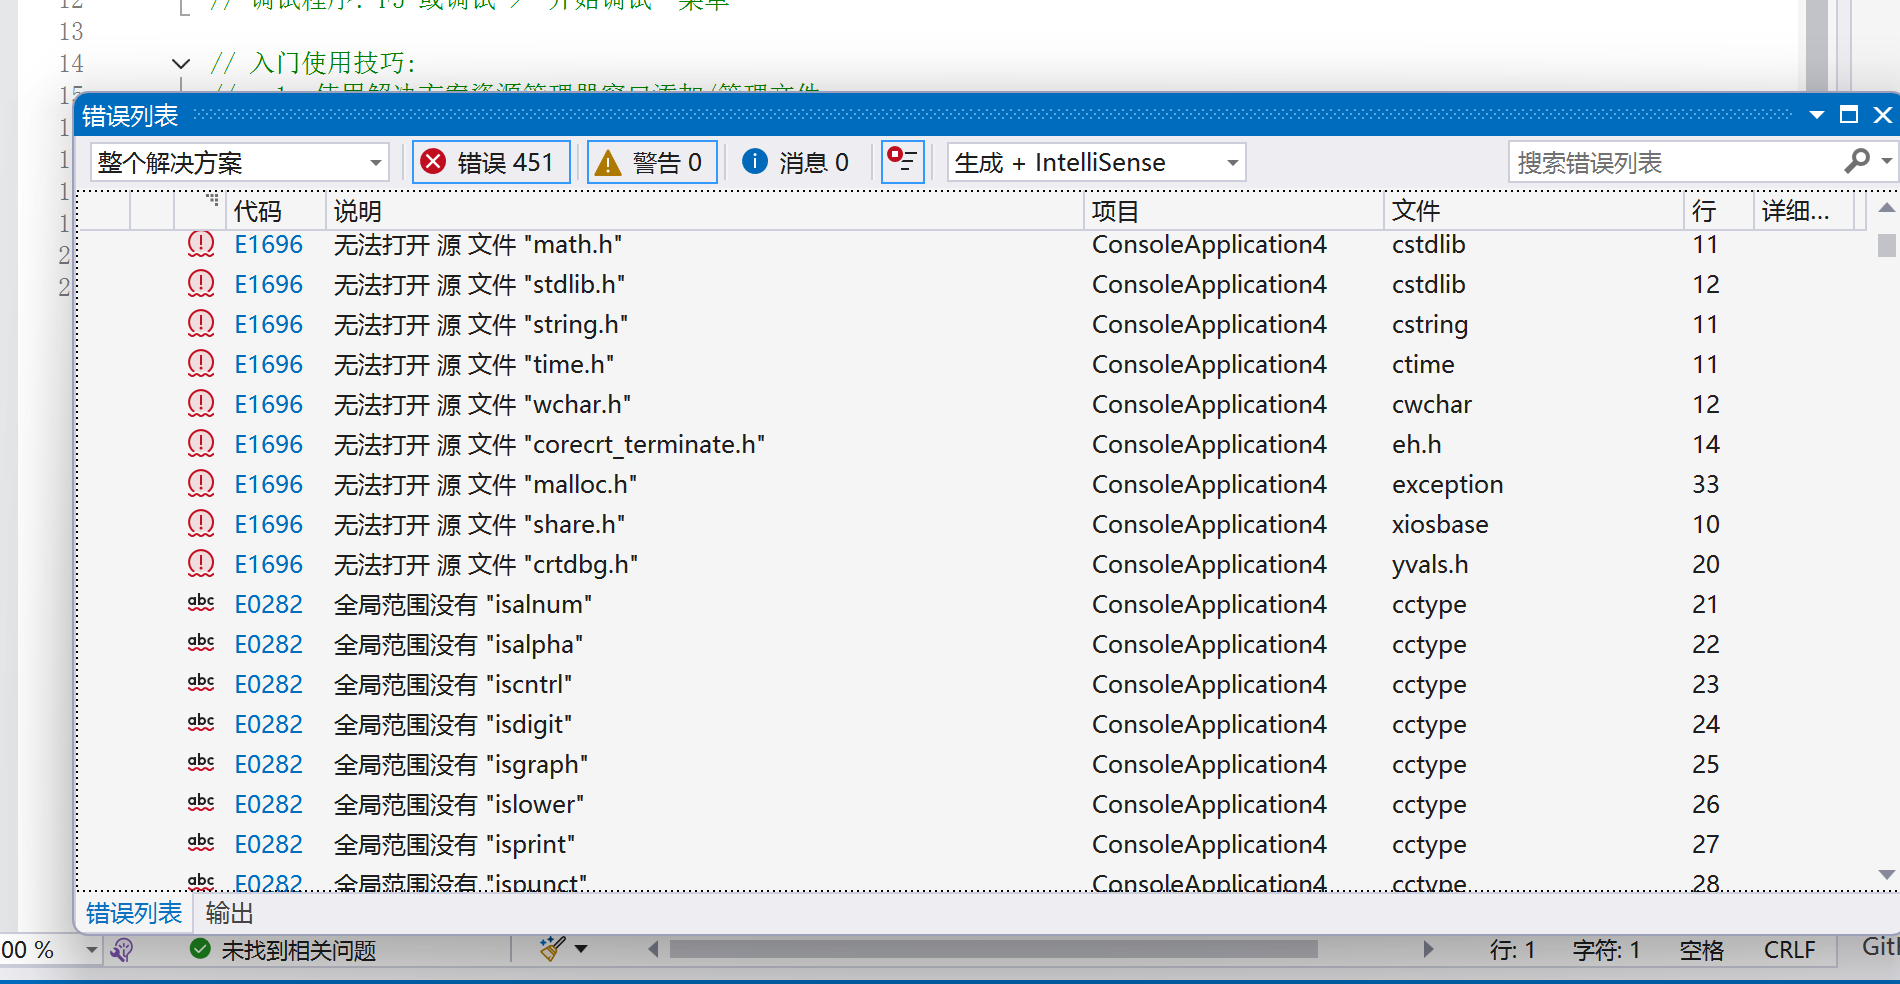Sort by the 代码 column header
The image size is (1900, 984).
point(276,211)
